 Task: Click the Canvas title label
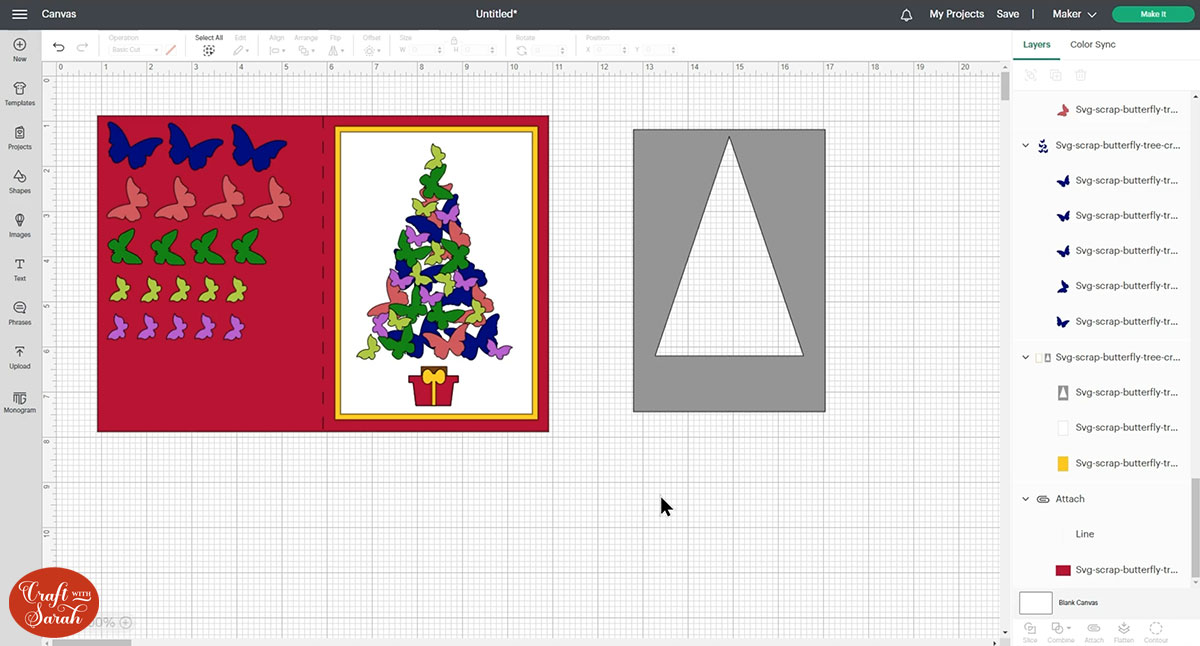[x=59, y=14]
